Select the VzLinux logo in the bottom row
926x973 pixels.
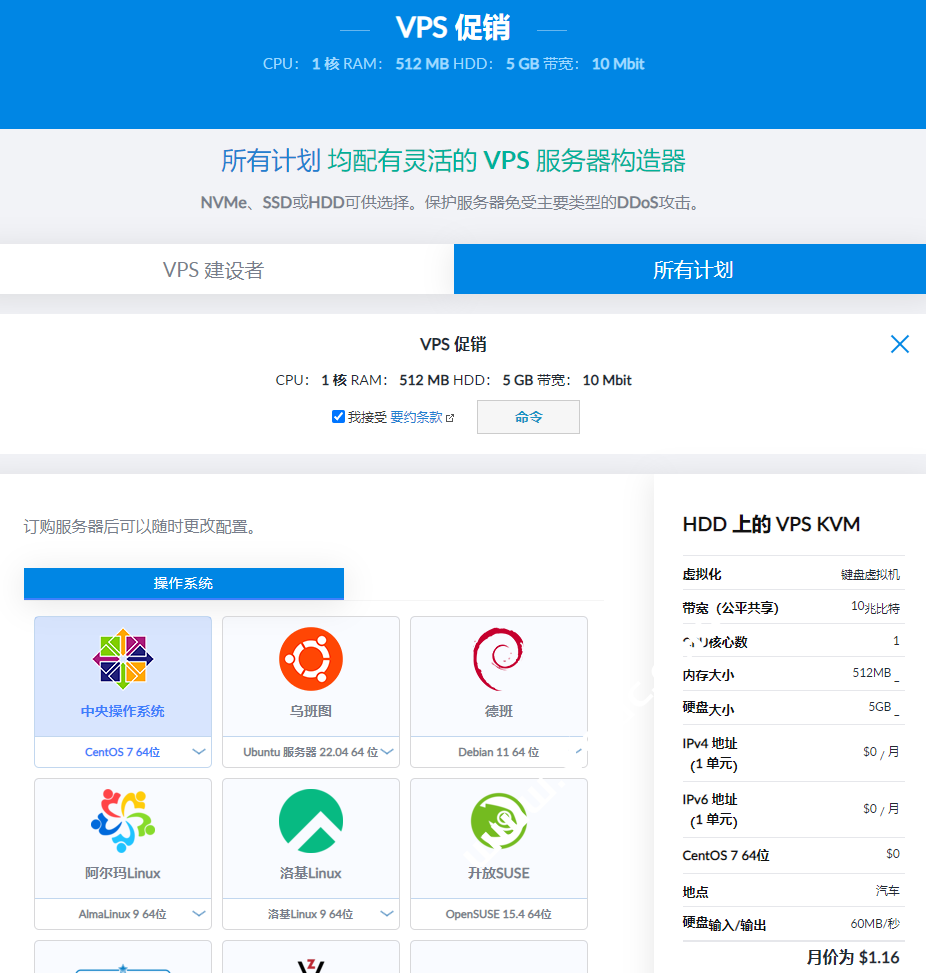point(310,965)
